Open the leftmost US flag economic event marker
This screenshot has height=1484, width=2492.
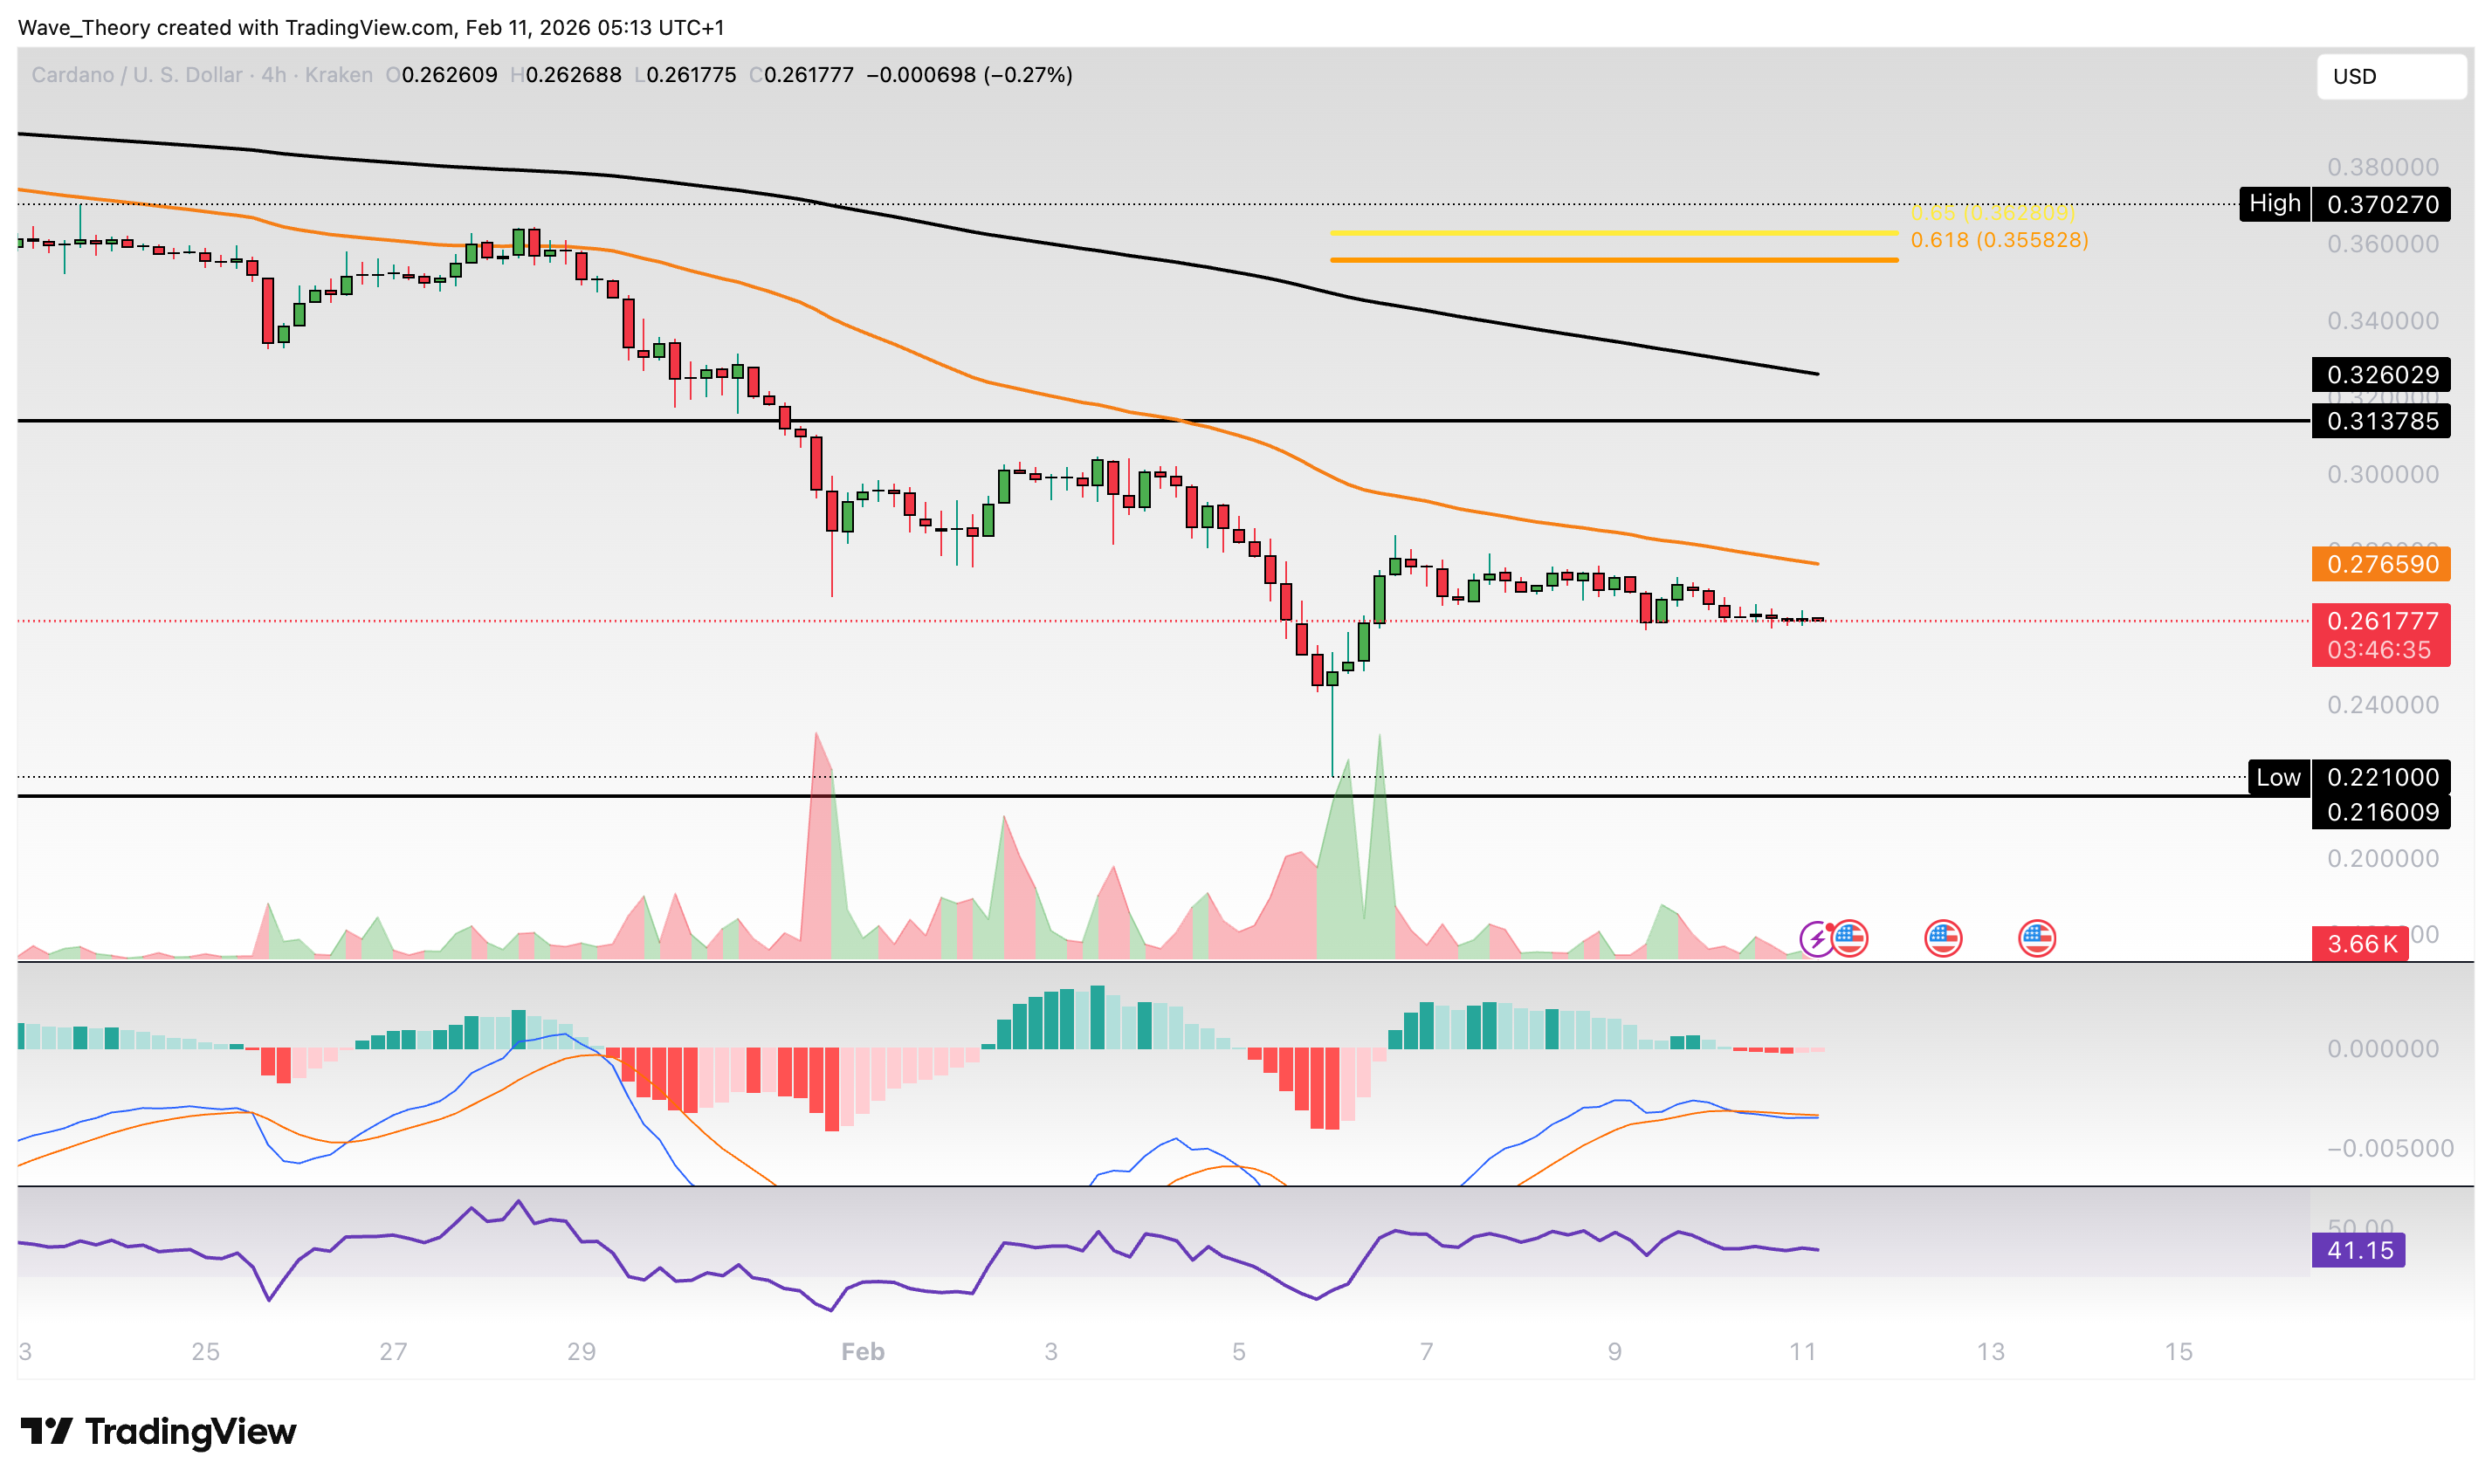[1849, 940]
